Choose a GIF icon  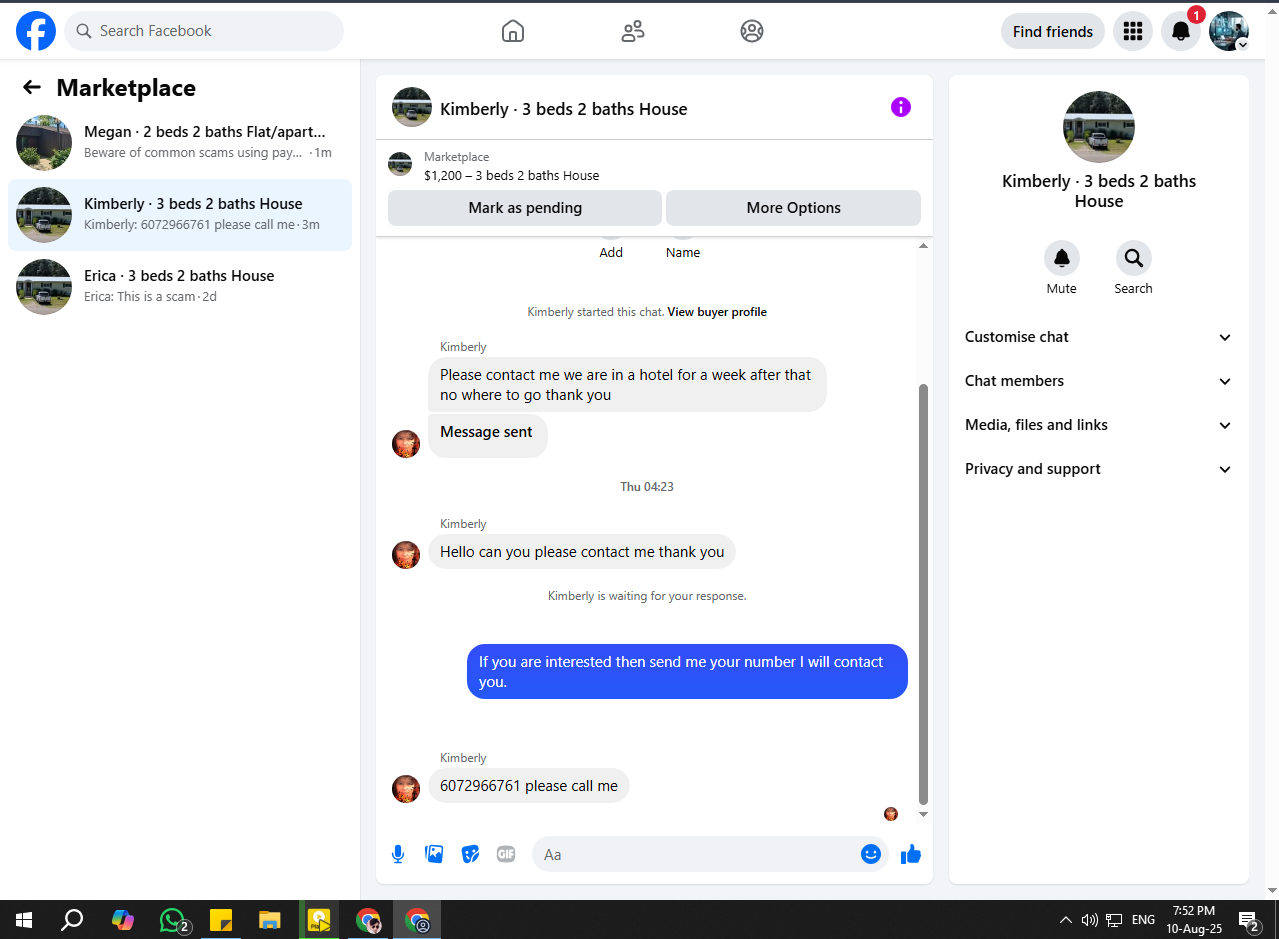click(506, 854)
